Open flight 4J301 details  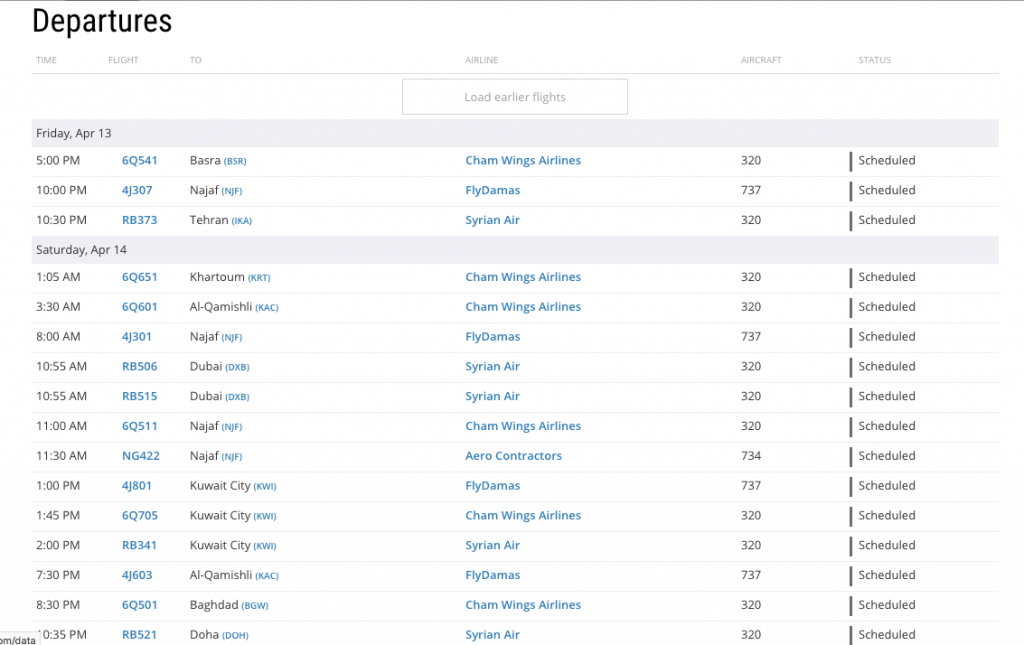[x=136, y=337]
